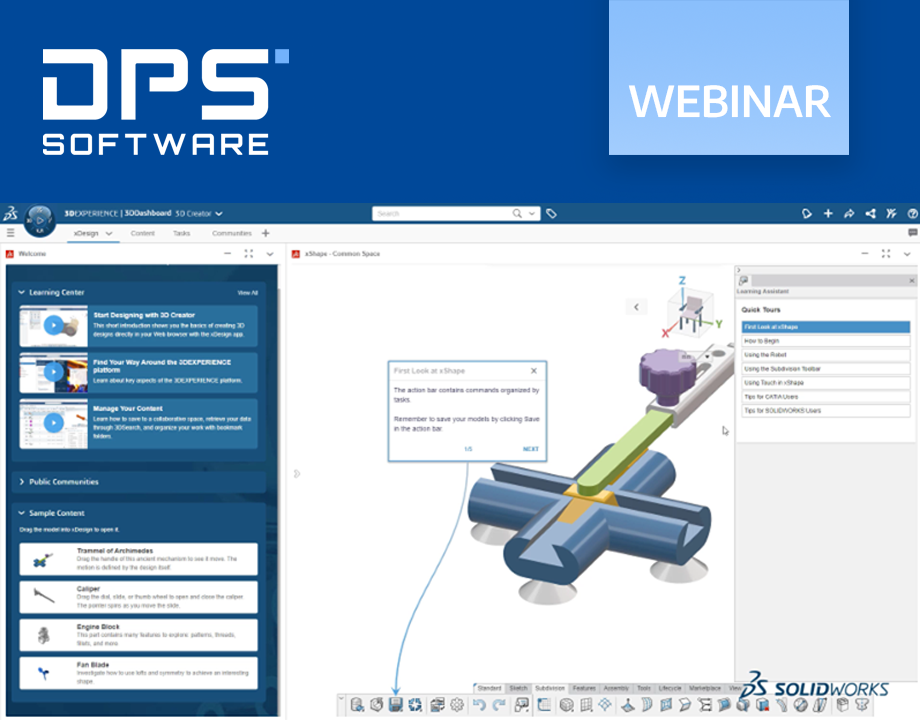Image resolution: width=920 pixels, height=720 pixels.
Task: Click the Share icon in top bar
Action: click(870, 213)
